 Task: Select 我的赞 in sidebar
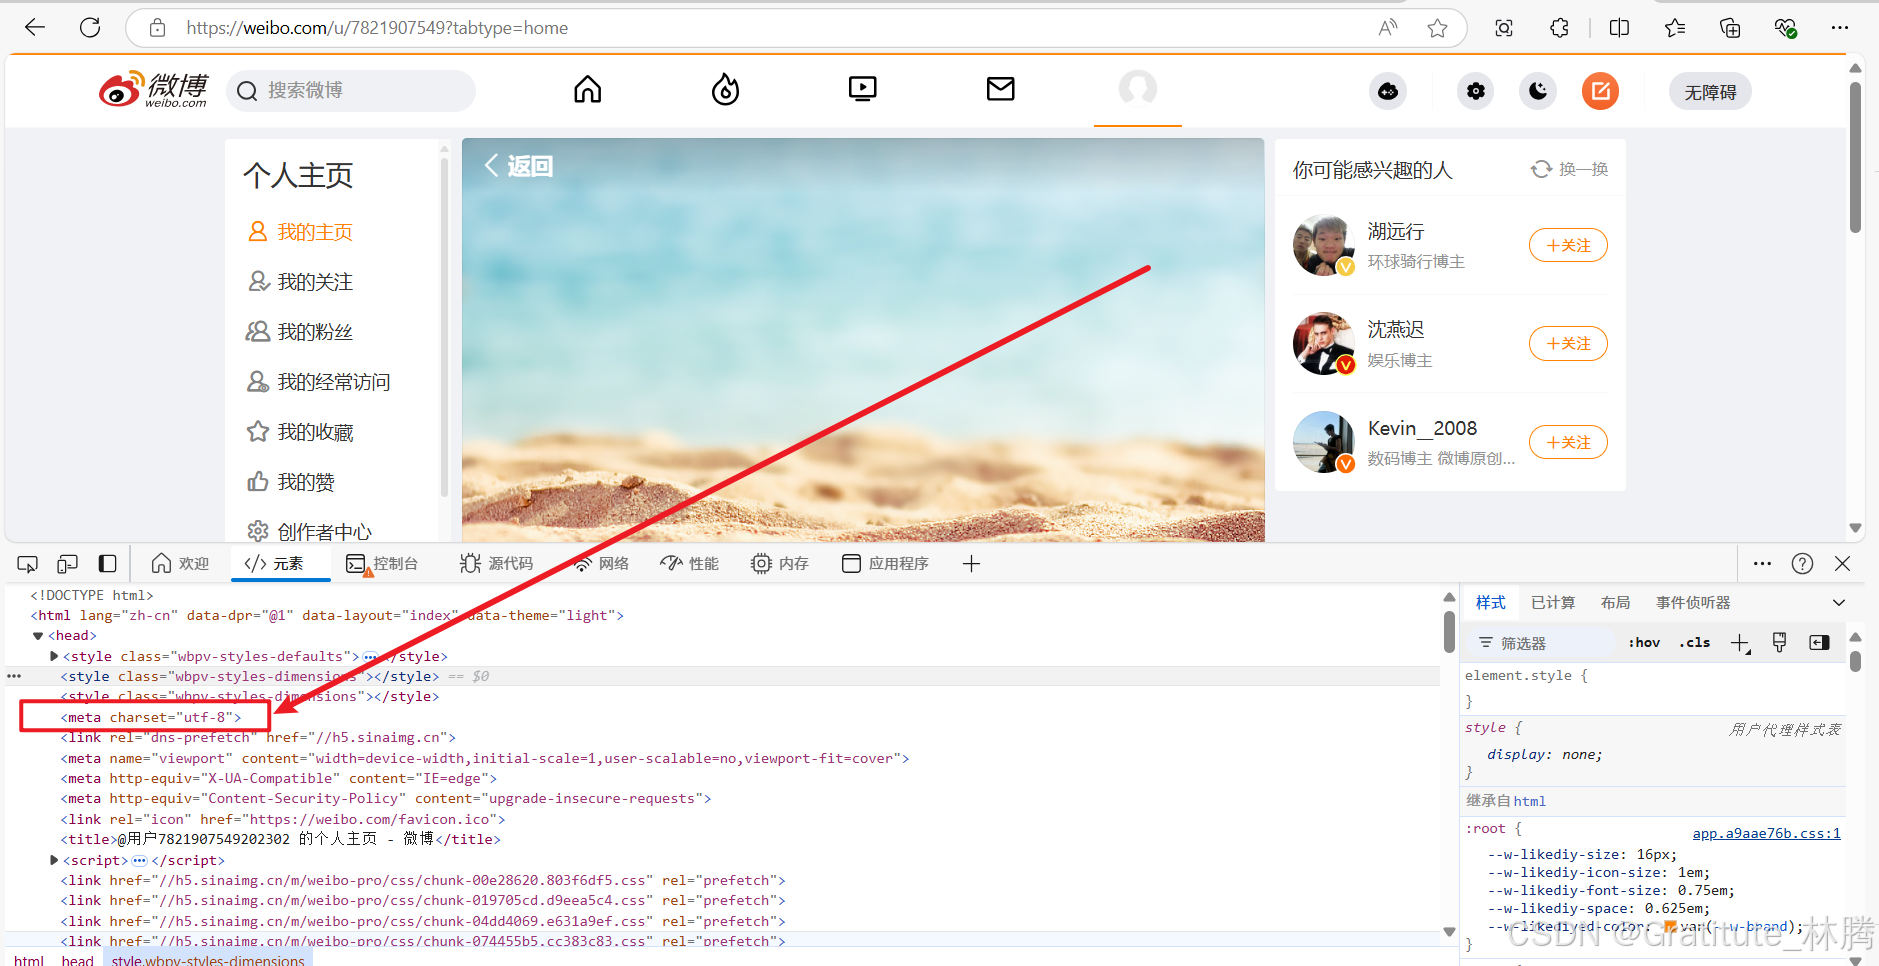291,482
